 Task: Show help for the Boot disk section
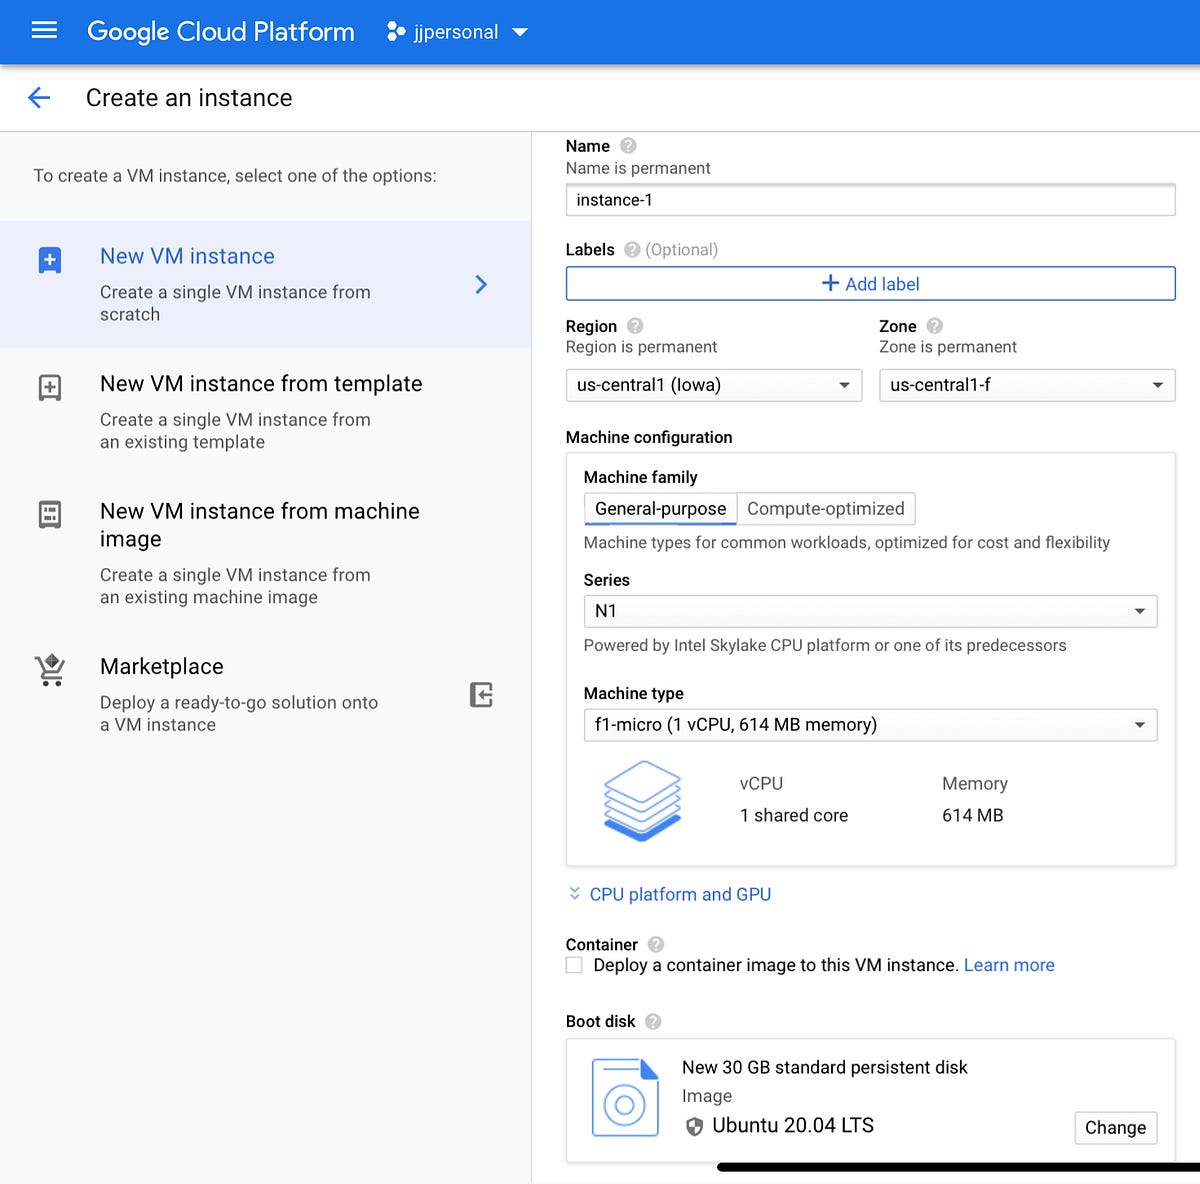tap(653, 1021)
